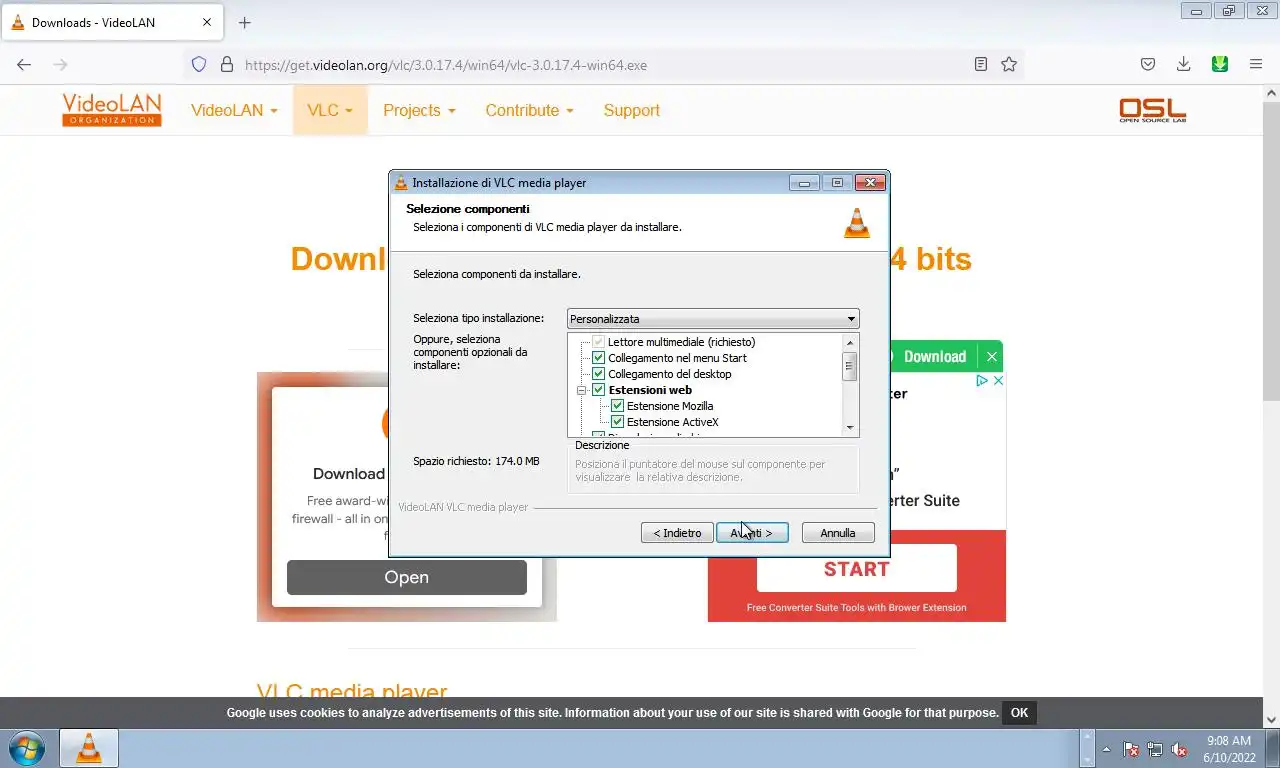Screen dimensions: 1280x768
Task: Open the Contribute navigation dropdown
Action: (529, 110)
